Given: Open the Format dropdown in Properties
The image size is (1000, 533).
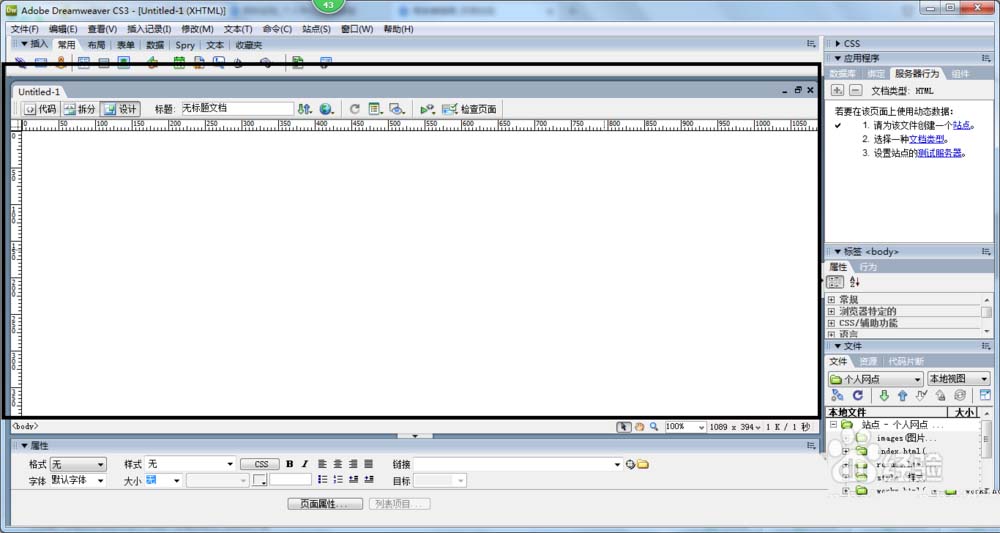Looking at the screenshot, I should pyautogui.click(x=79, y=464).
